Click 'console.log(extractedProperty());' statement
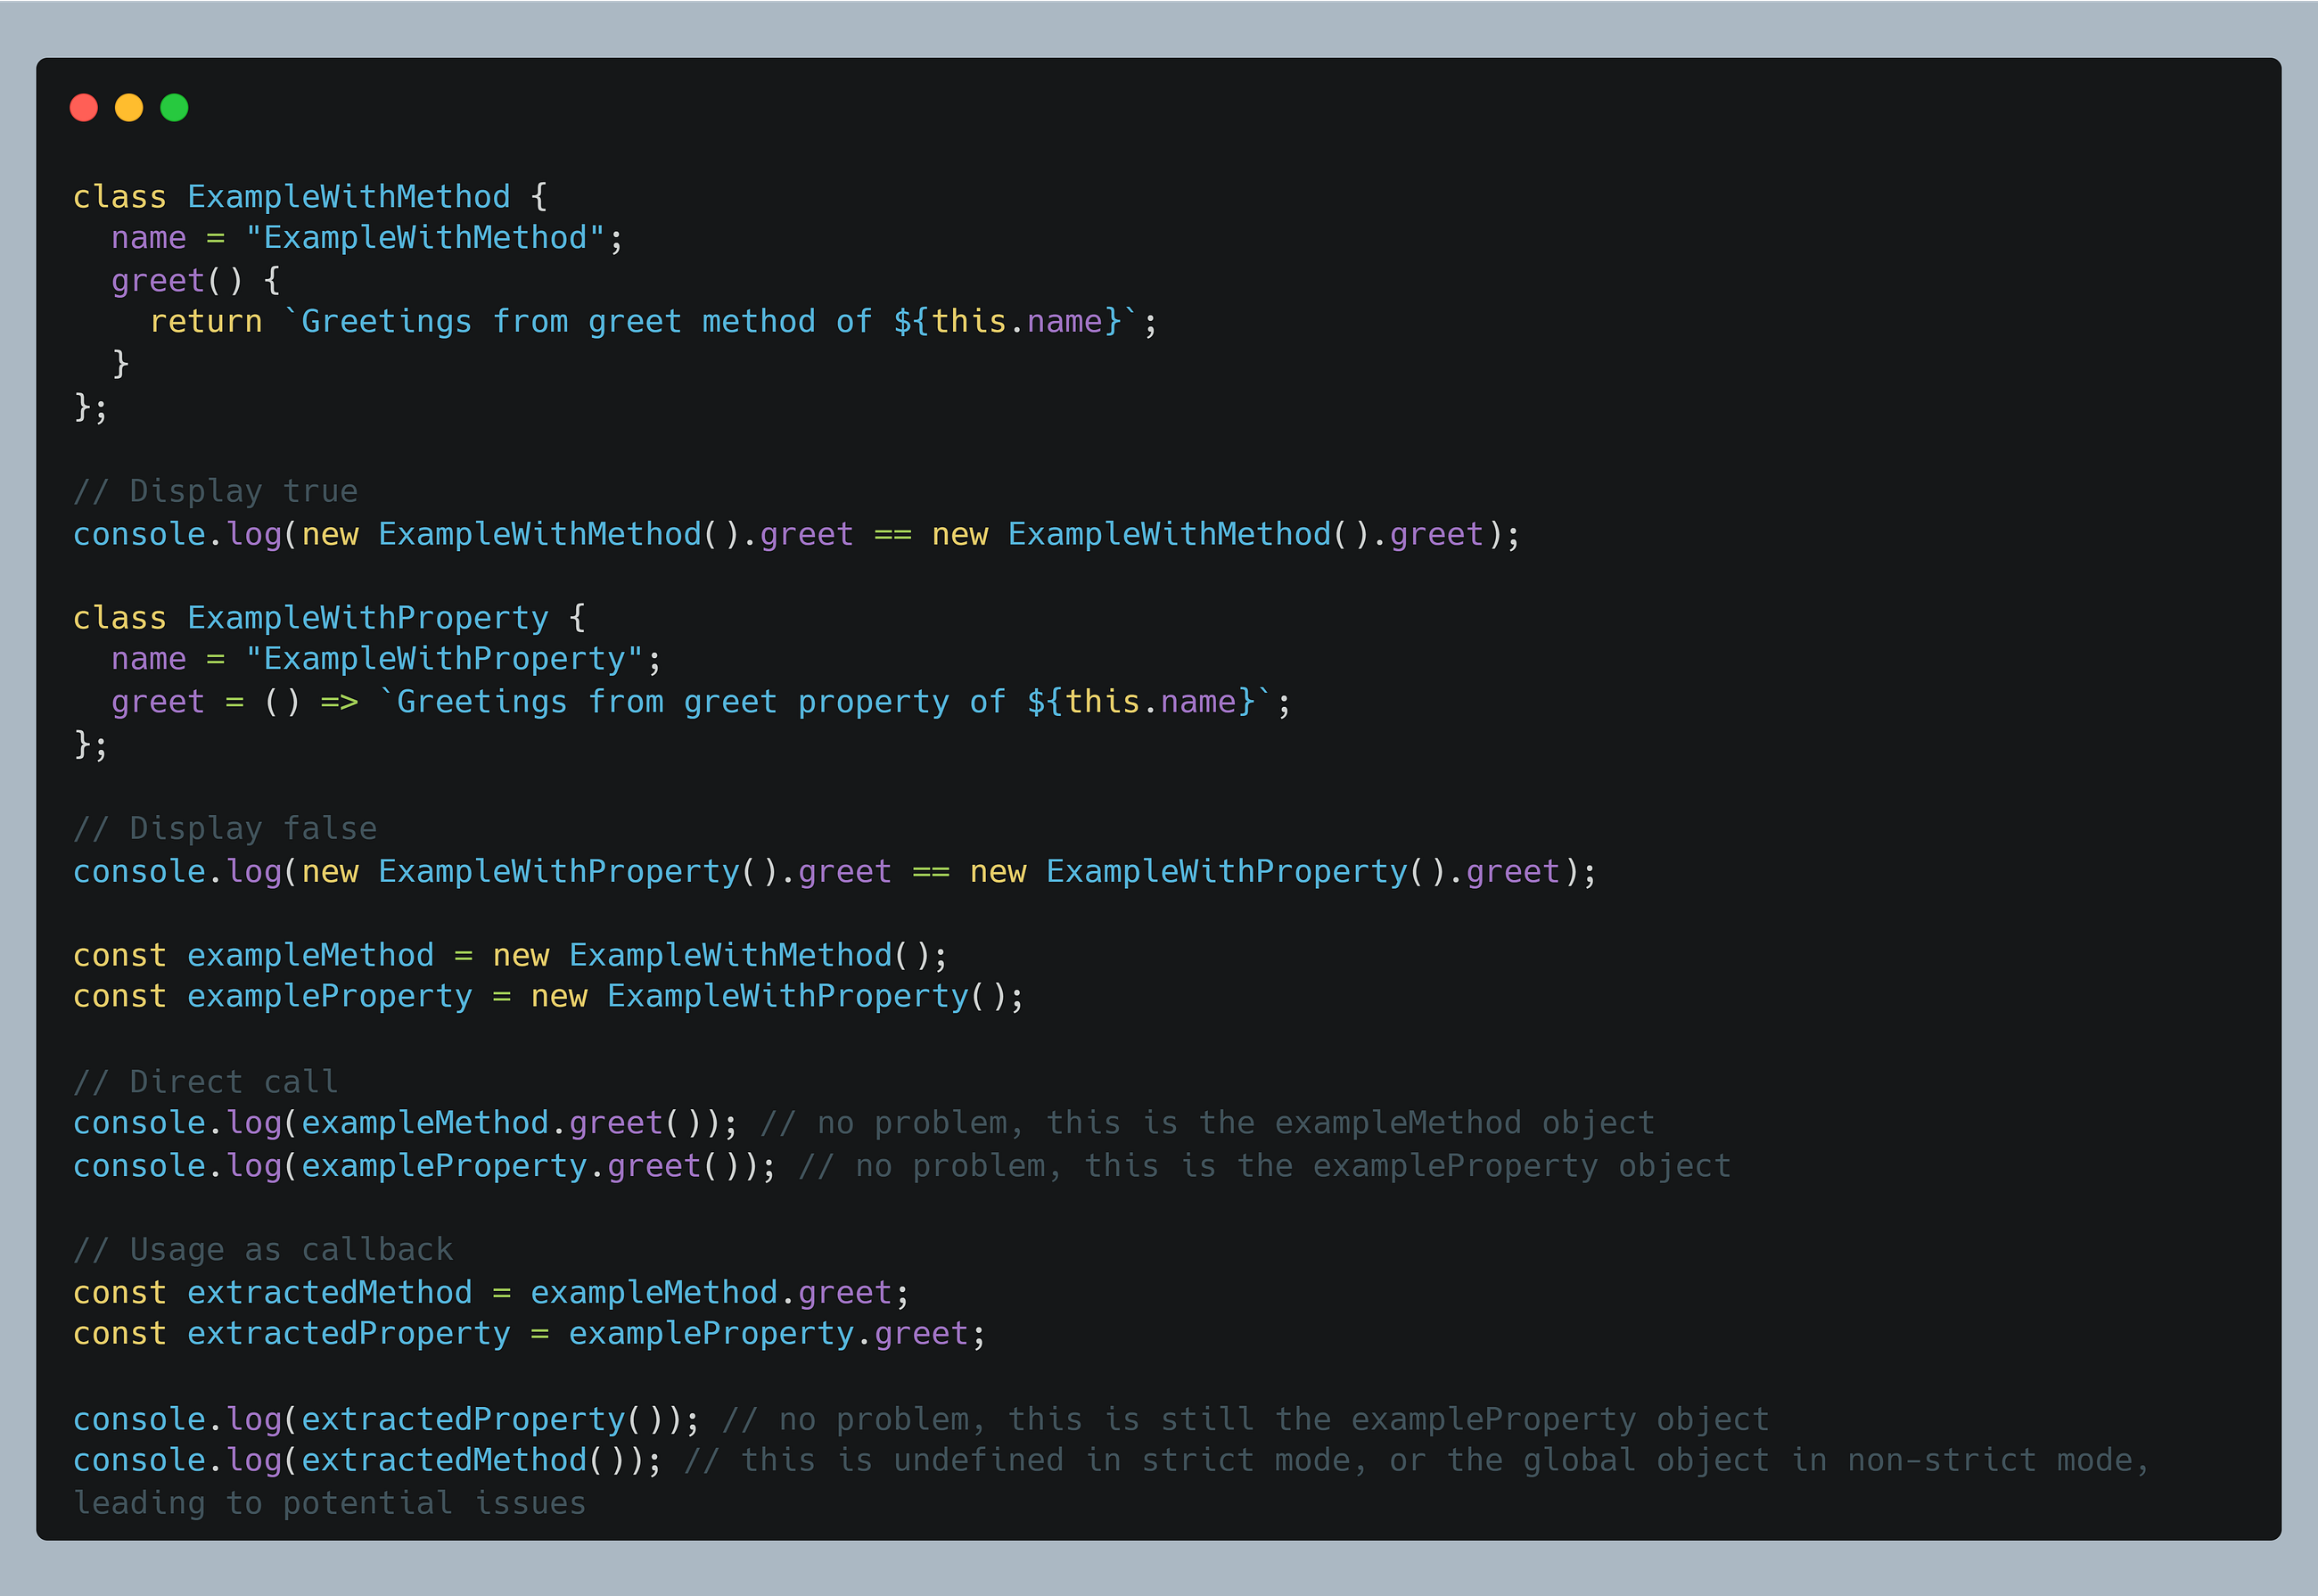Screen dimensions: 2318x1596 (387, 1419)
